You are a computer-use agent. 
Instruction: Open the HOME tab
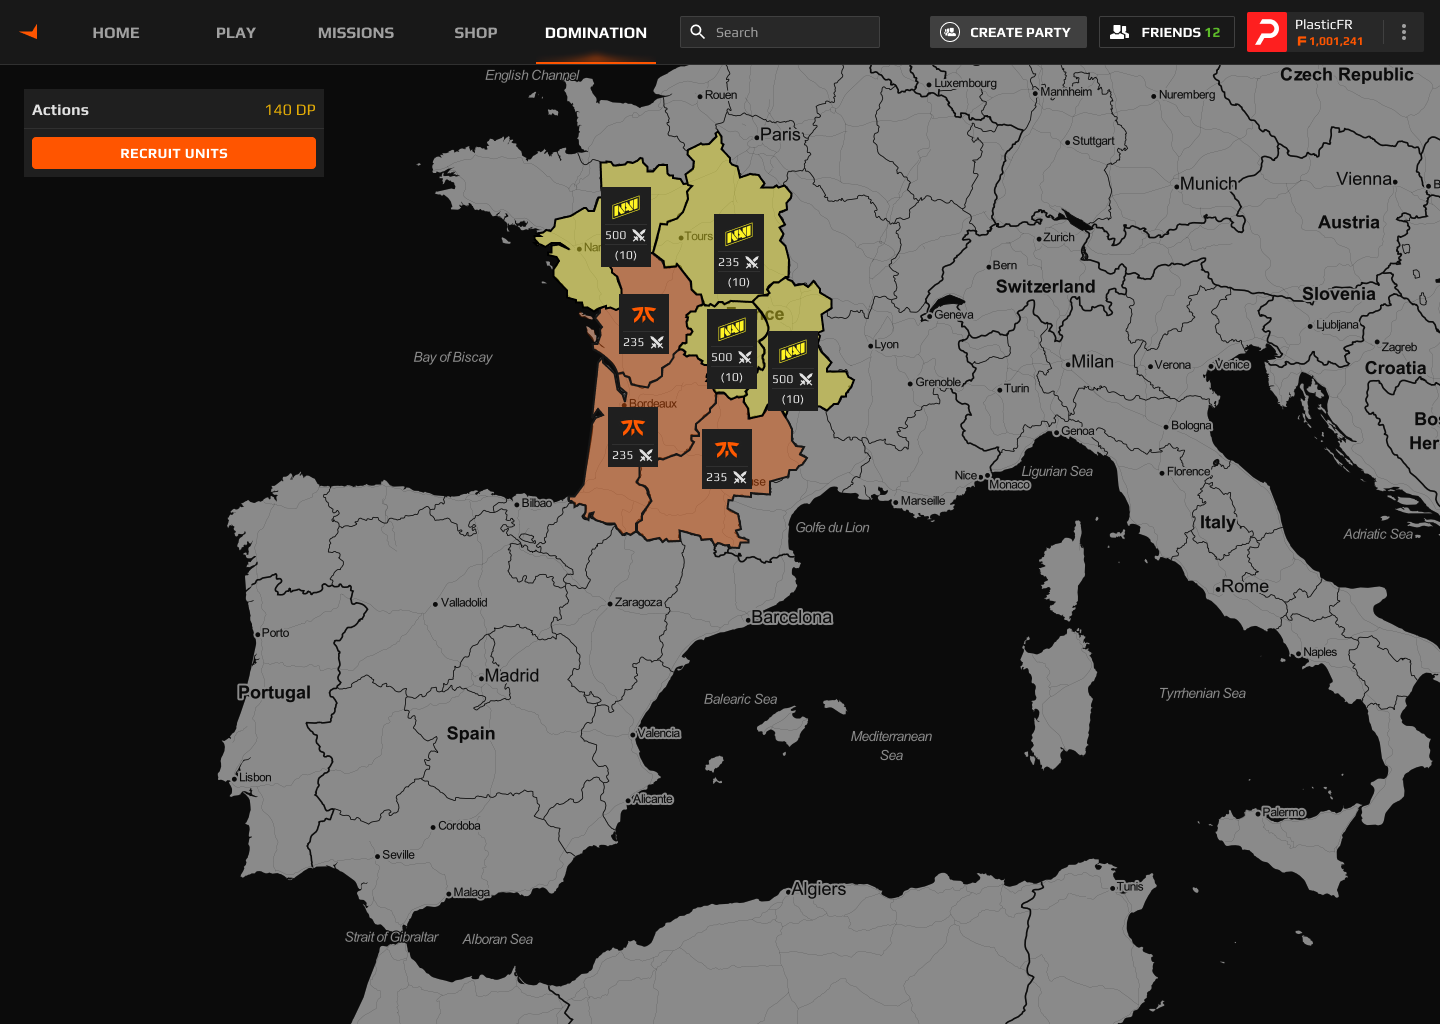pos(116,32)
